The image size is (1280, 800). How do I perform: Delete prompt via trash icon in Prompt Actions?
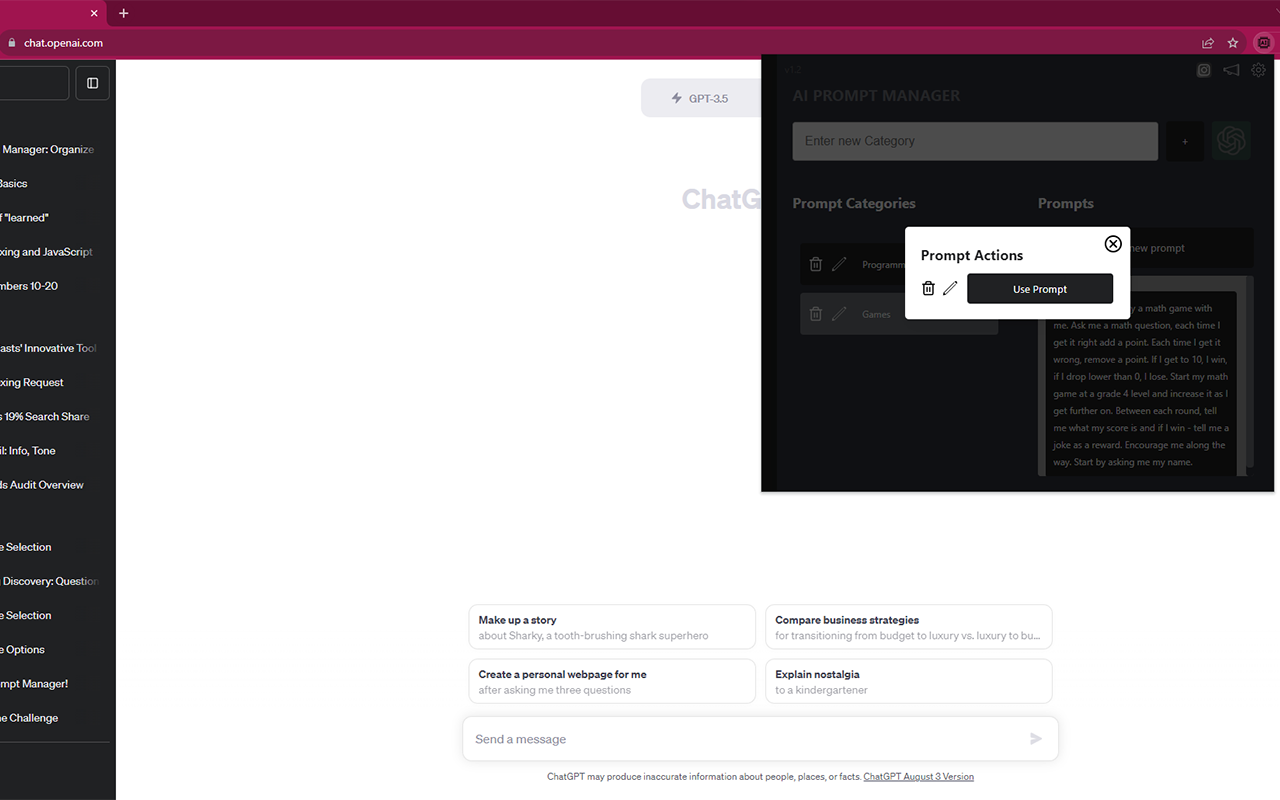click(x=928, y=288)
